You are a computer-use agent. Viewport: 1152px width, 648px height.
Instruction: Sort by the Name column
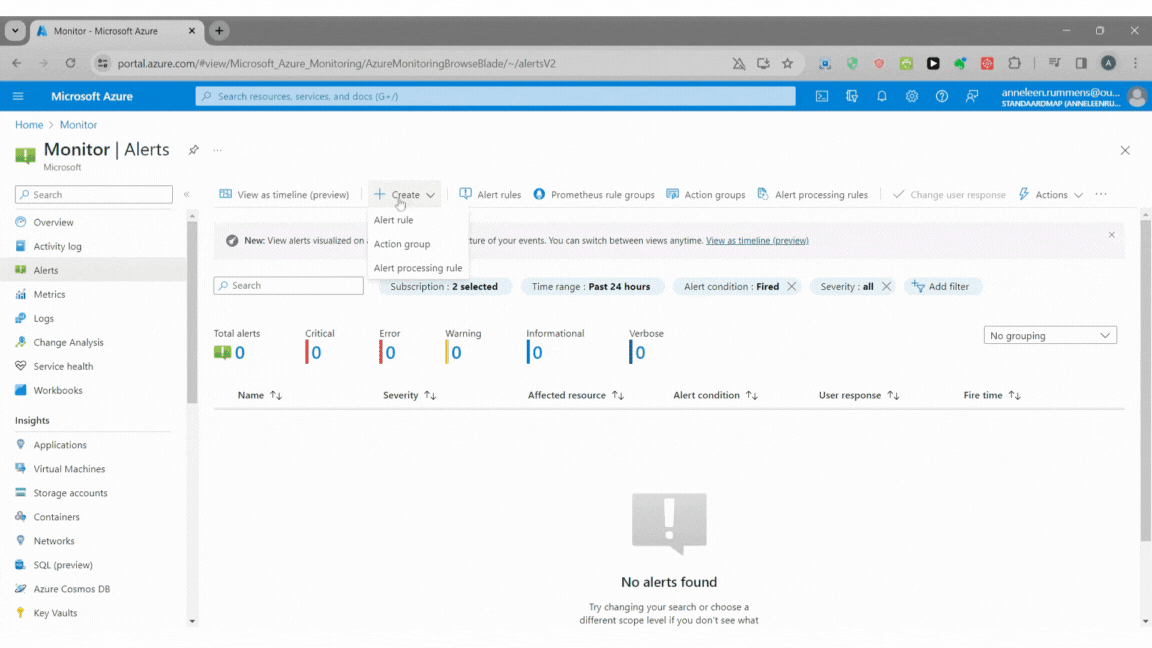click(259, 395)
